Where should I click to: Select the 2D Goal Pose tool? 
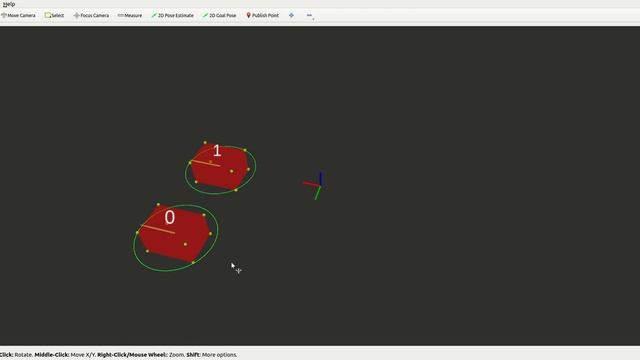220,15
